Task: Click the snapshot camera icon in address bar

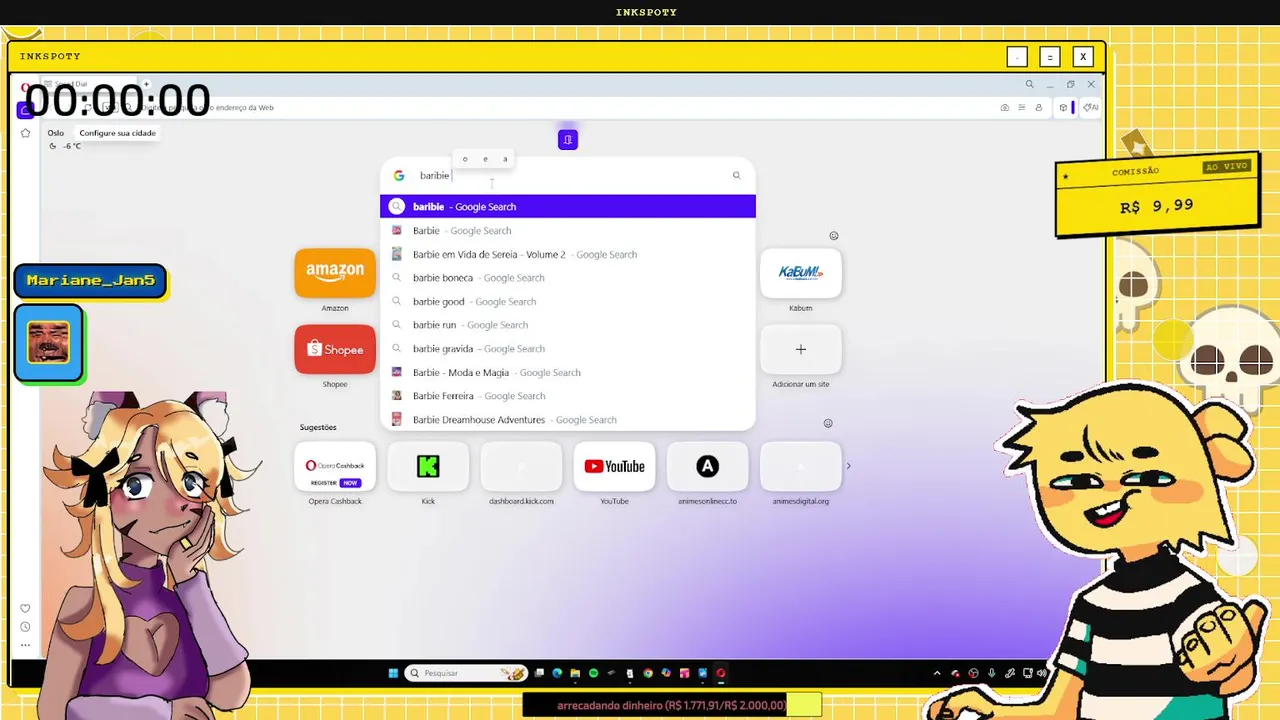Action: coord(1005,108)
